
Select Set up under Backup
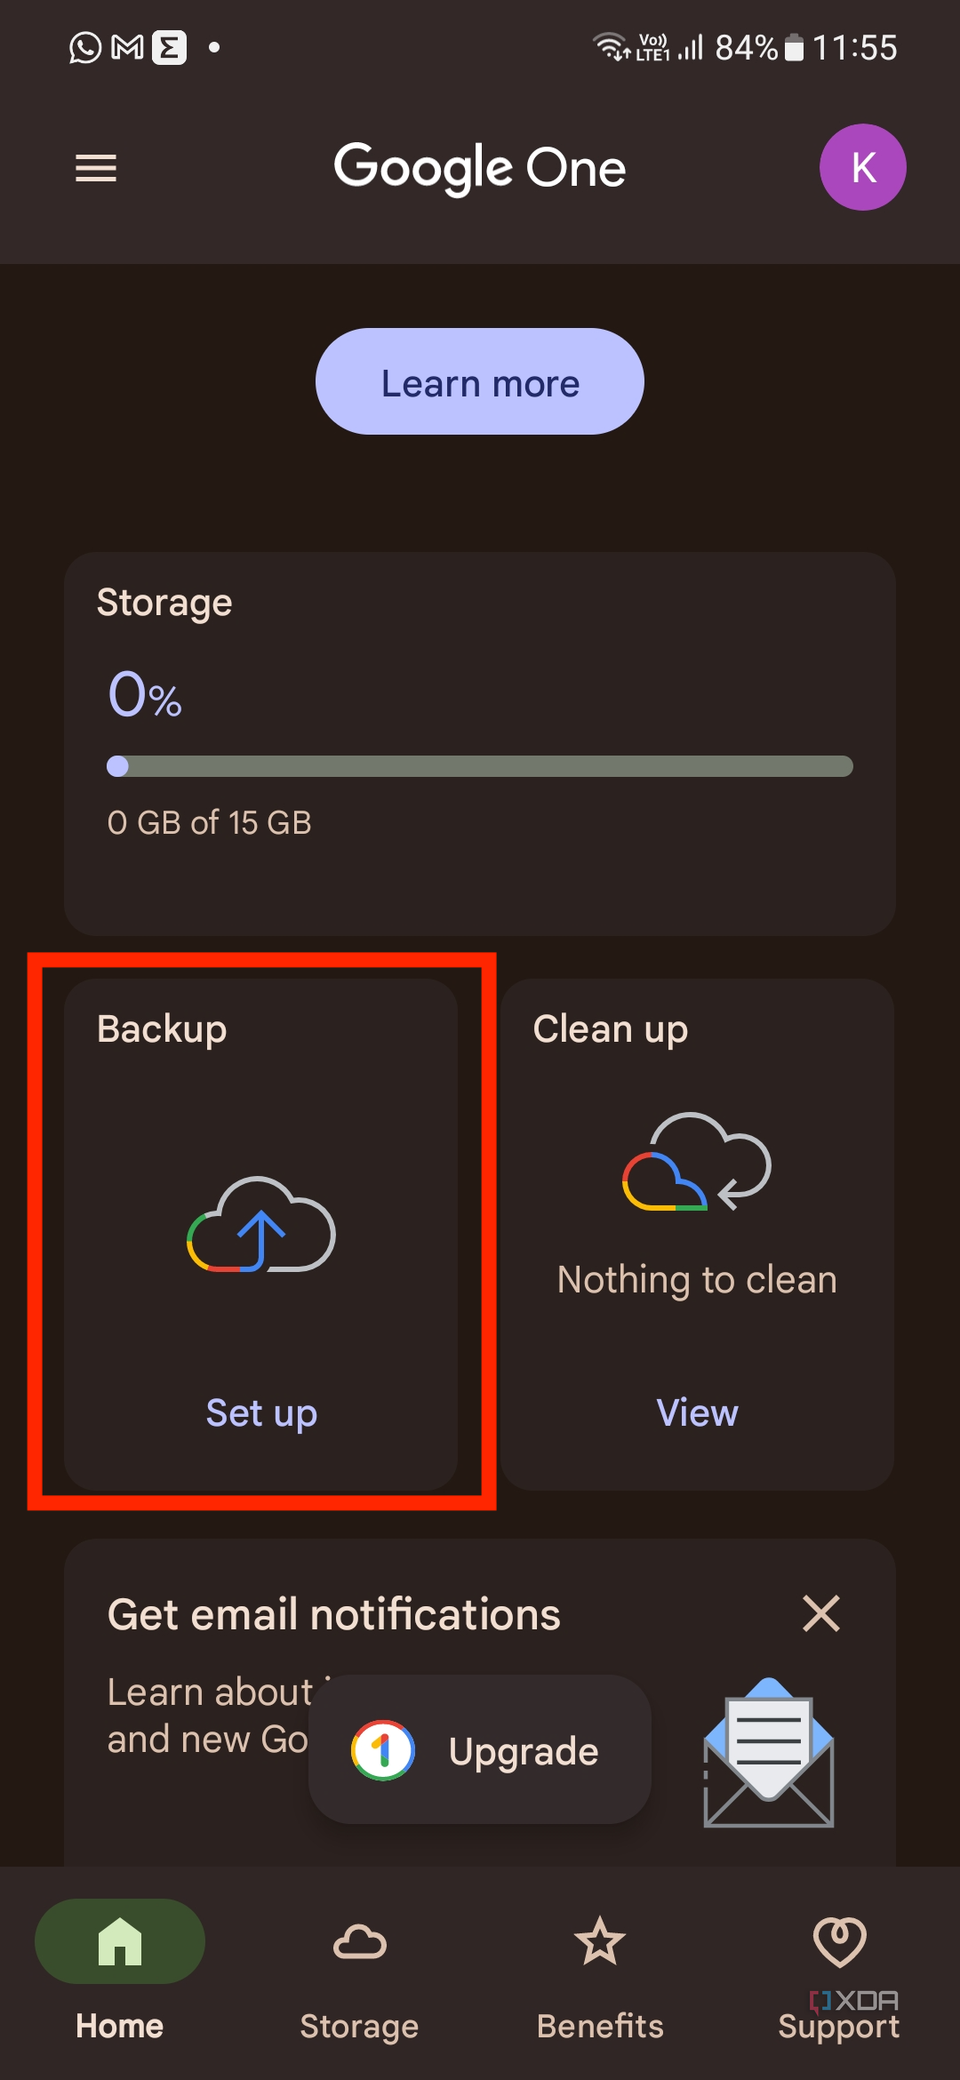261,1413
